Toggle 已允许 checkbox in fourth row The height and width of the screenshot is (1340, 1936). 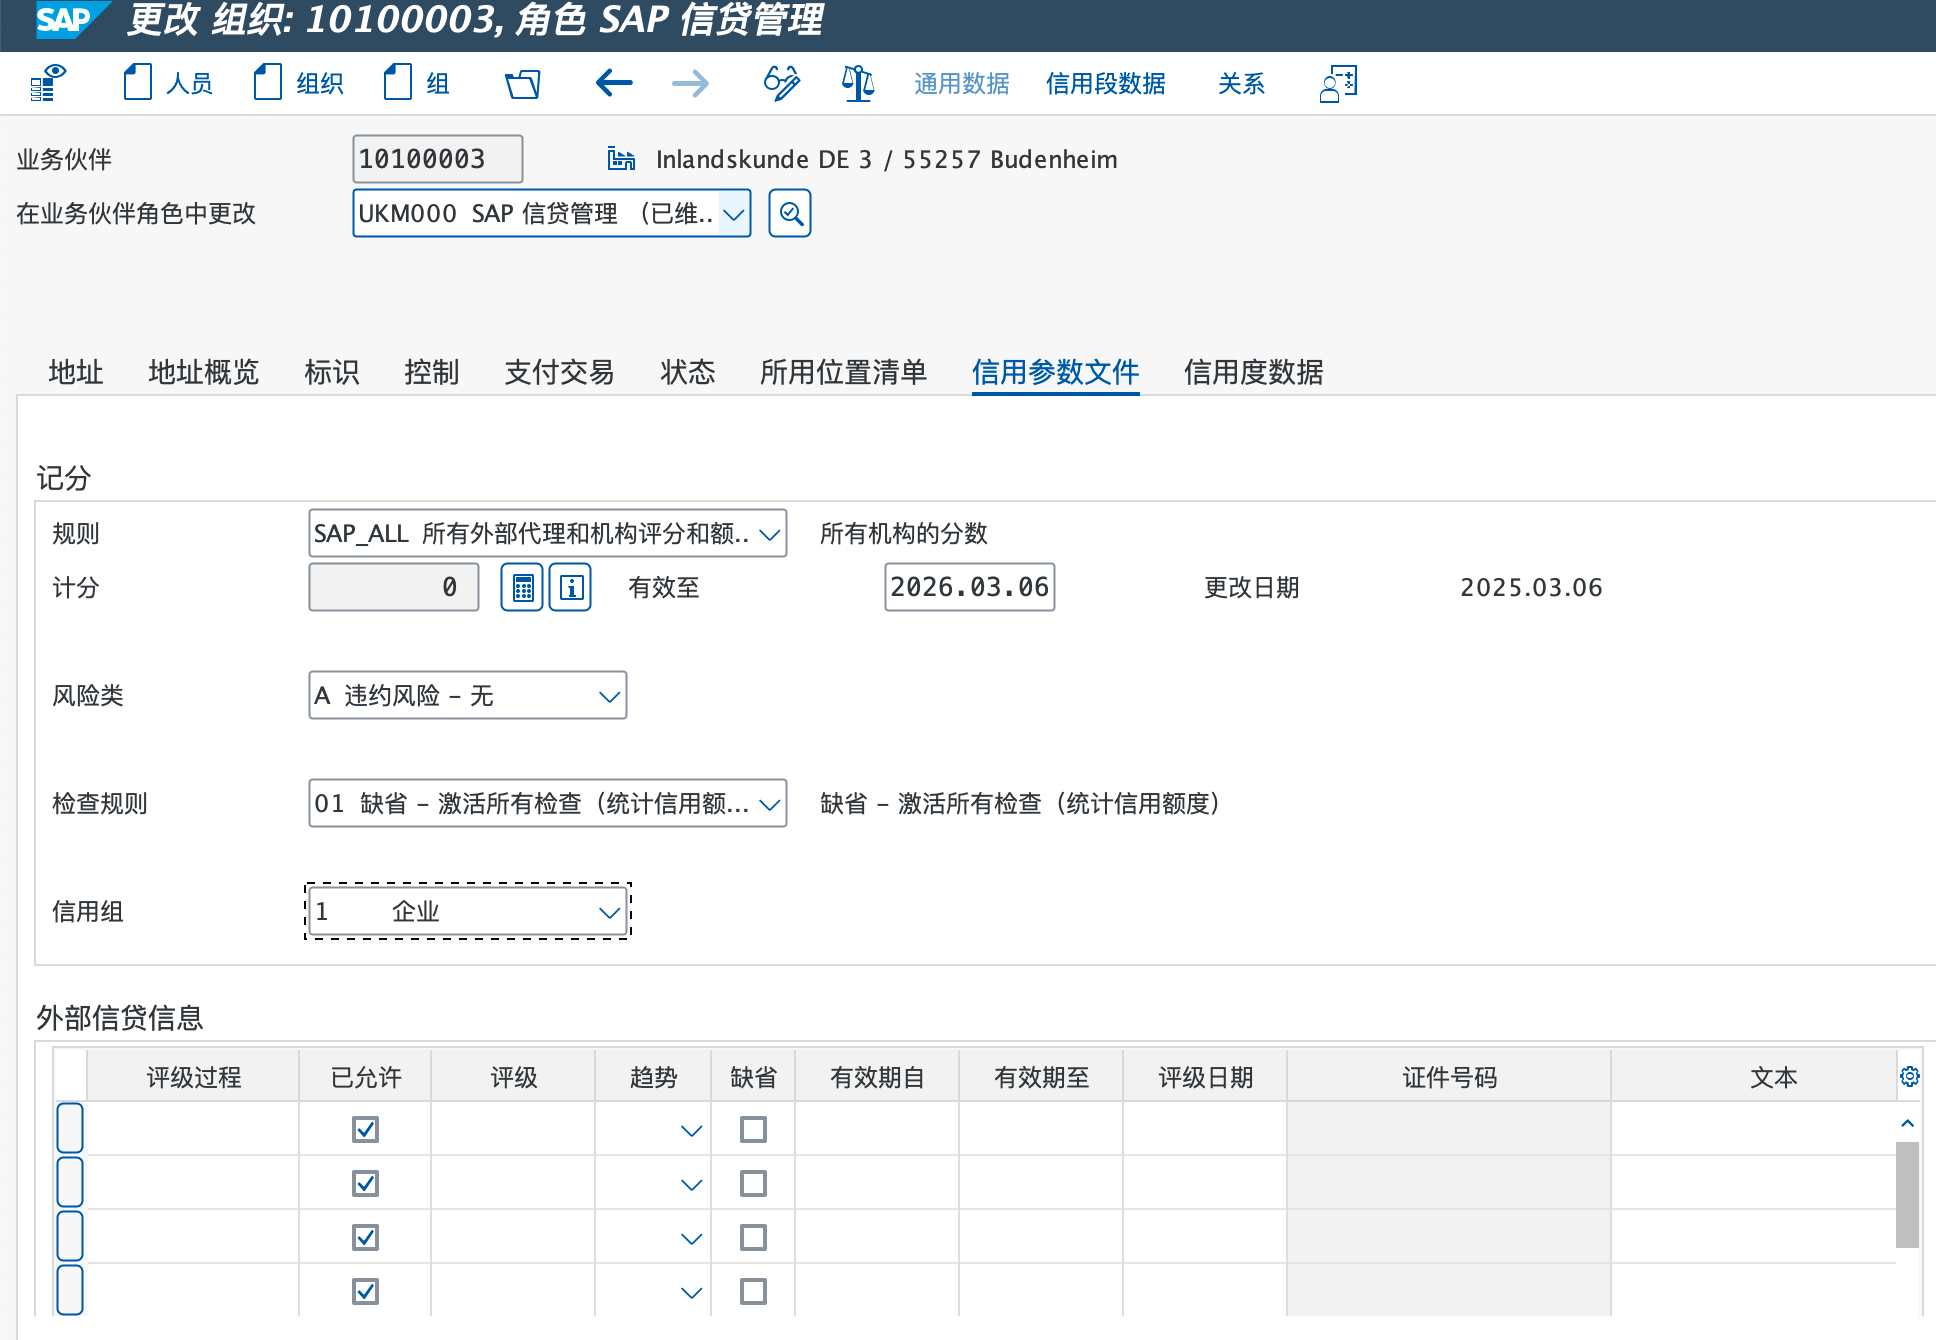click(366, 1291)
